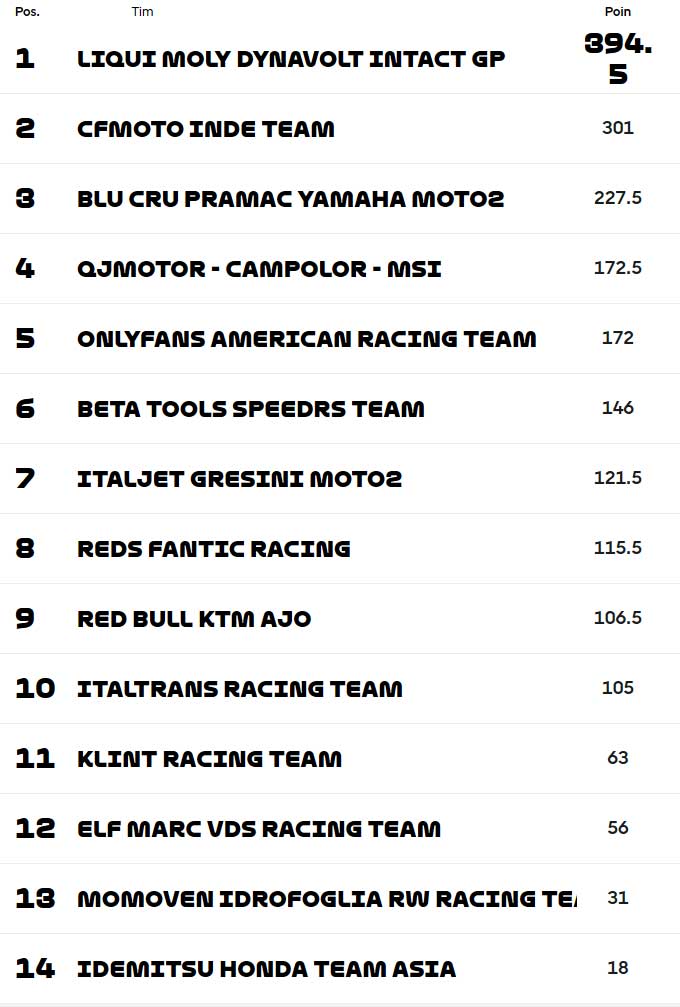This screenshot has width=680, height=1007.
Task: Open Klint Racing Team entry
Action: (340, 758)
